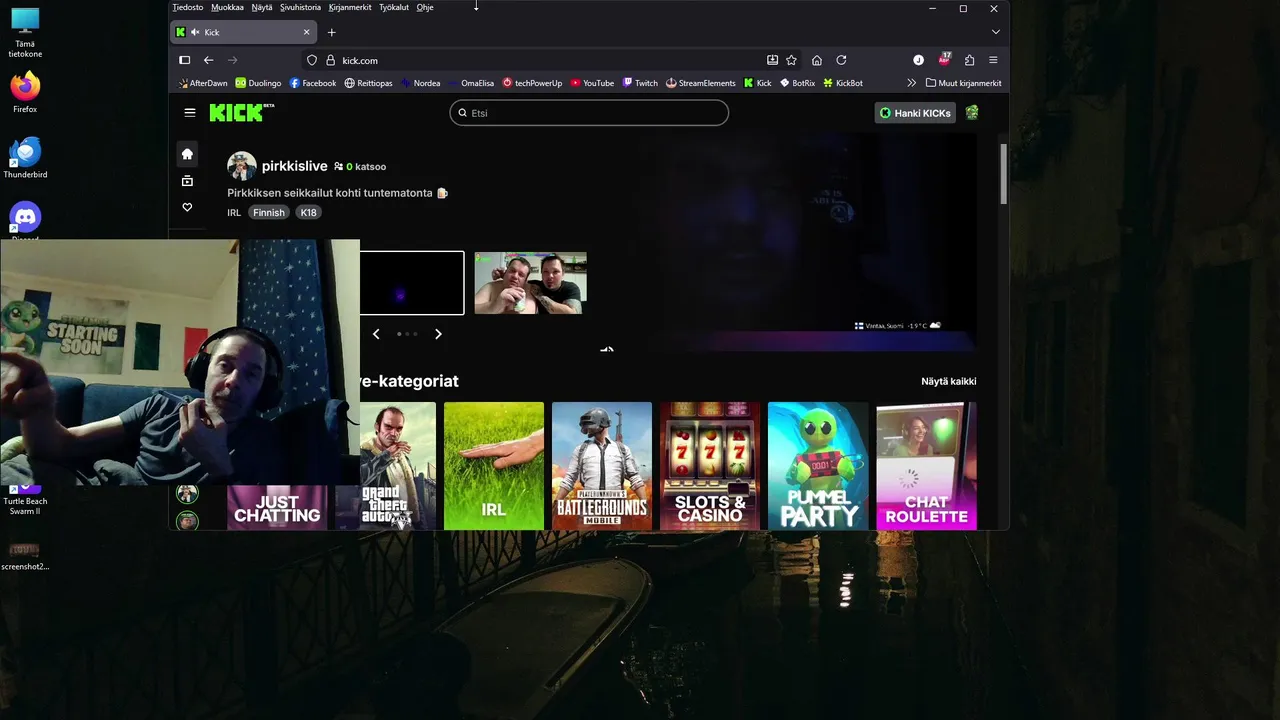Reload the current page
Image resolution: width=1280 pixels, height=720 pixels.
point(841,60)
